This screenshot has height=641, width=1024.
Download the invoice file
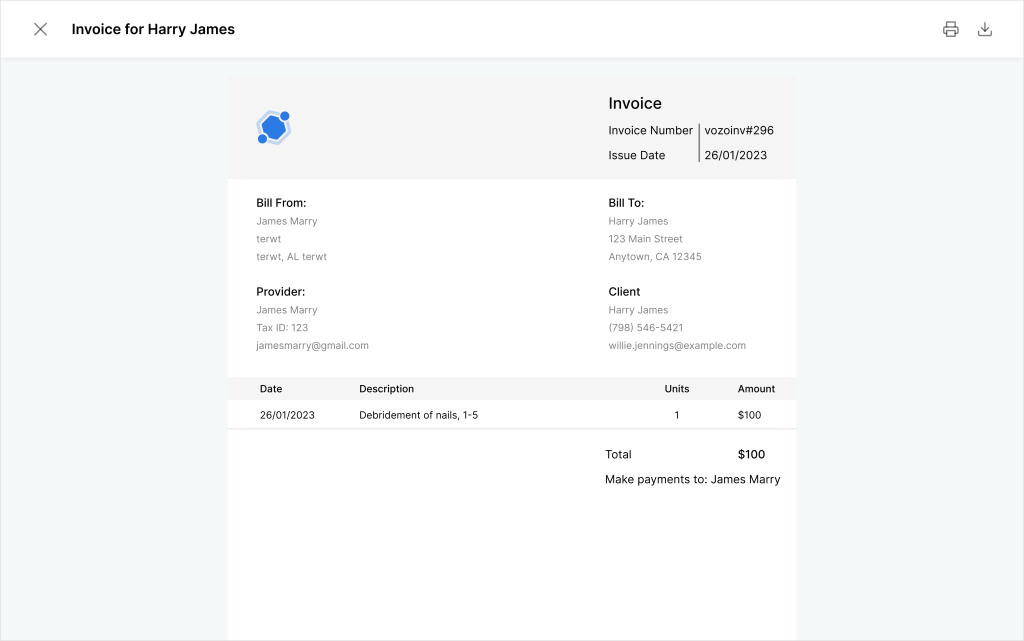pyautogui.click(x=985, y=29)
